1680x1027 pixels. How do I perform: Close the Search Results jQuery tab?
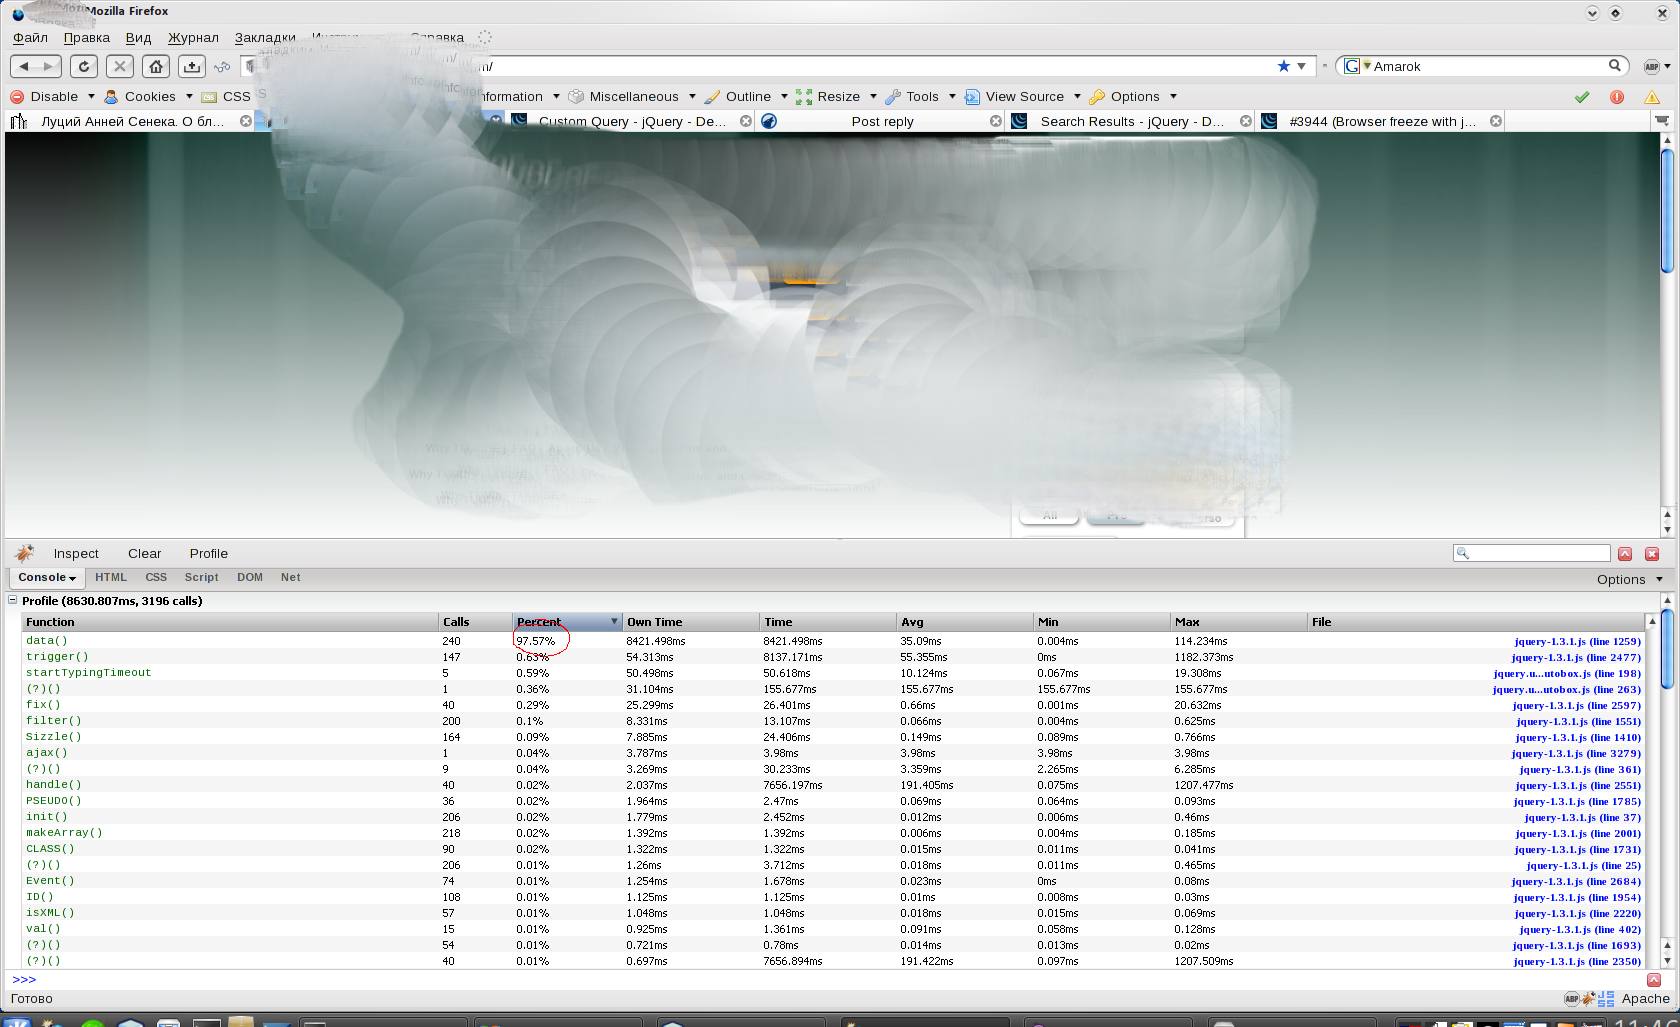[x=1245, y=121]
